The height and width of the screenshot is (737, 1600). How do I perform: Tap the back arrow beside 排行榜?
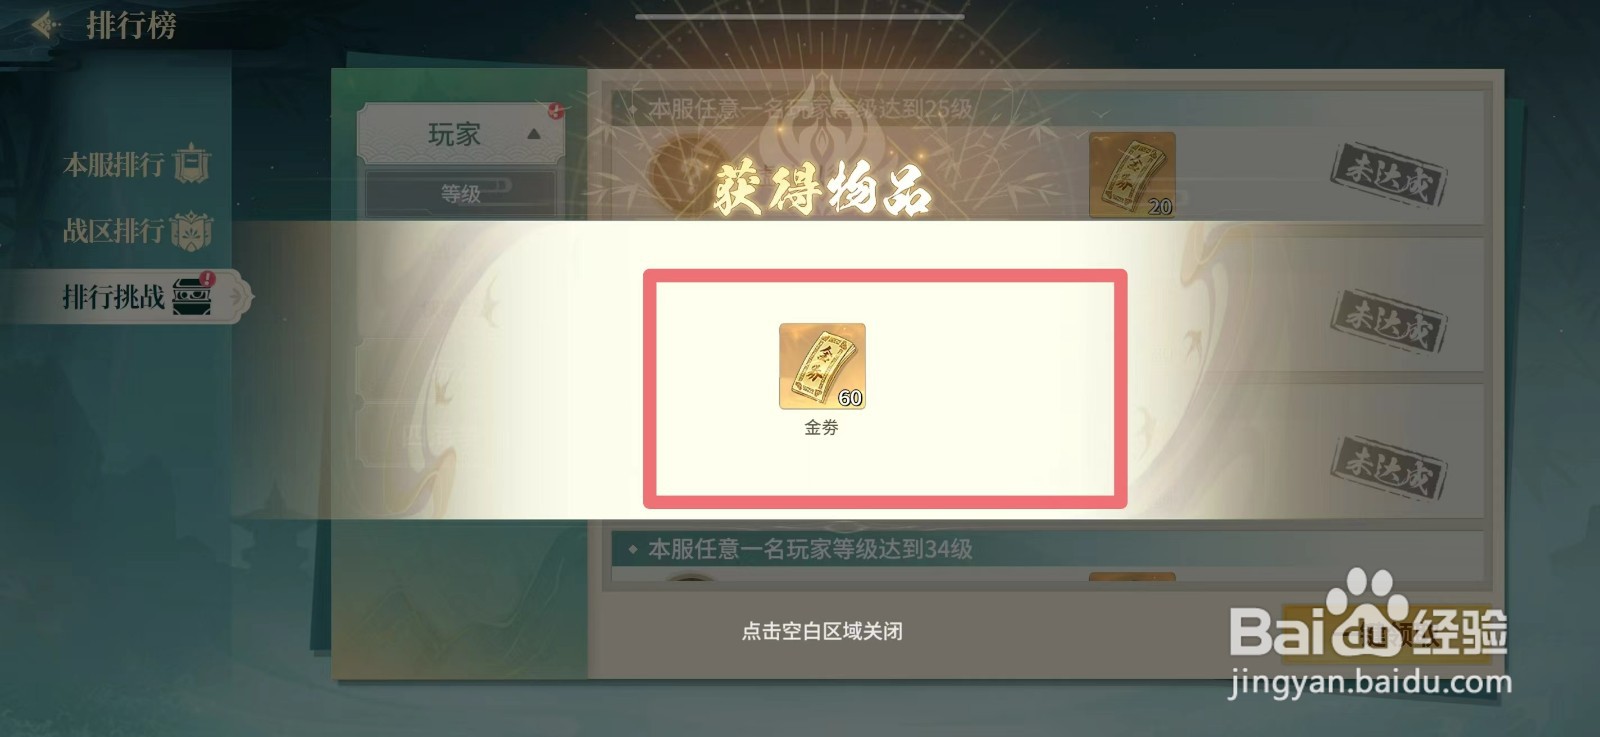tap(45, 24)
